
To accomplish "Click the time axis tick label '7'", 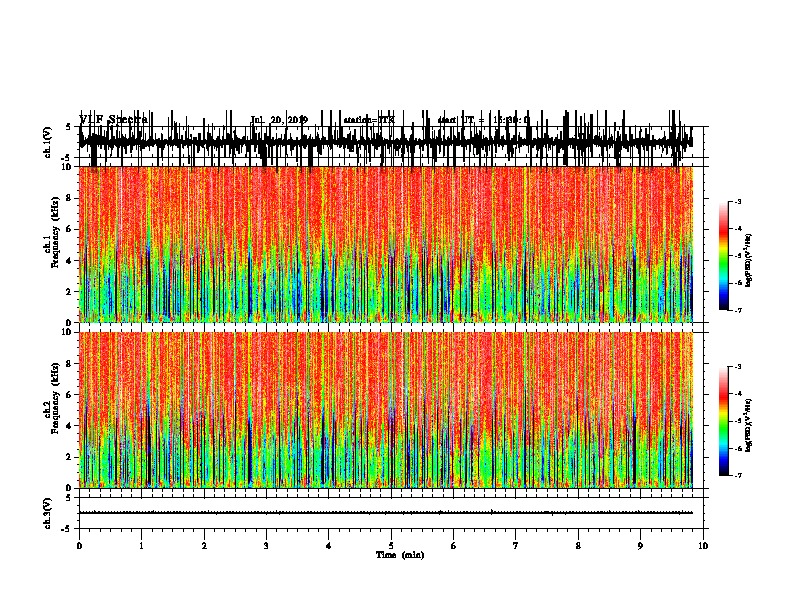I will 516,546.
